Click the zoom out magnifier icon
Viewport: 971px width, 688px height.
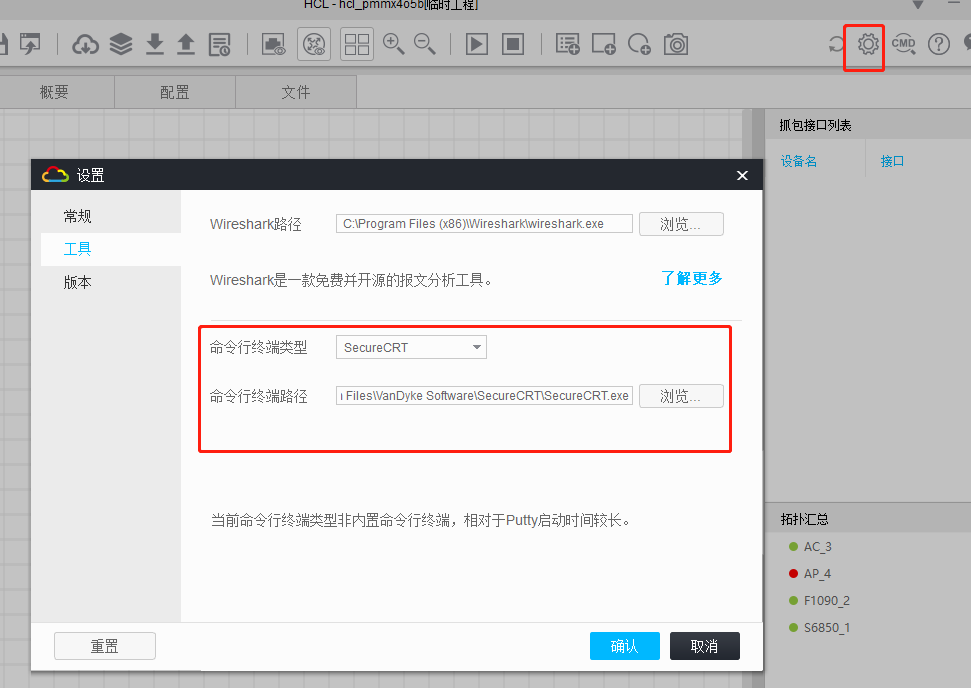tap(424, 45)
